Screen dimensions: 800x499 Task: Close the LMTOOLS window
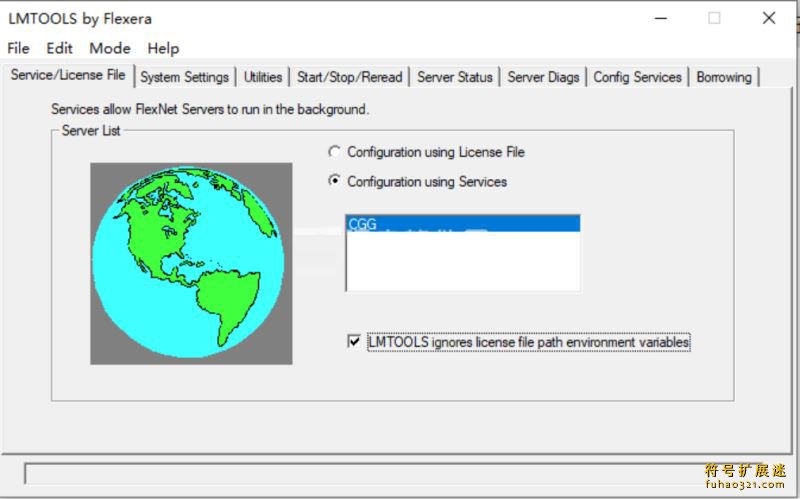[769, 18]
